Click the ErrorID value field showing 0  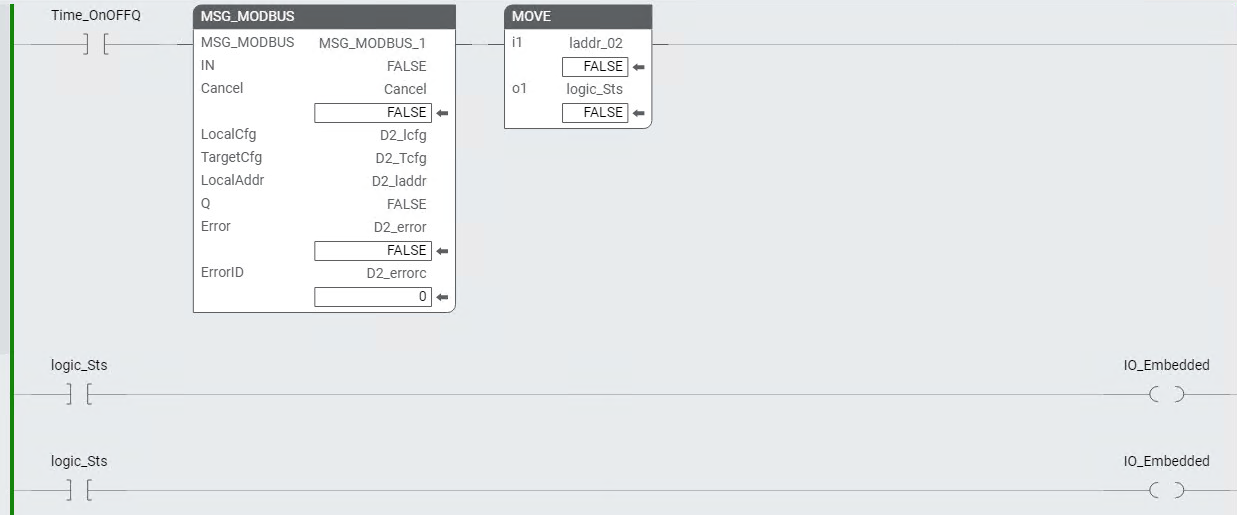pos(373,297)
